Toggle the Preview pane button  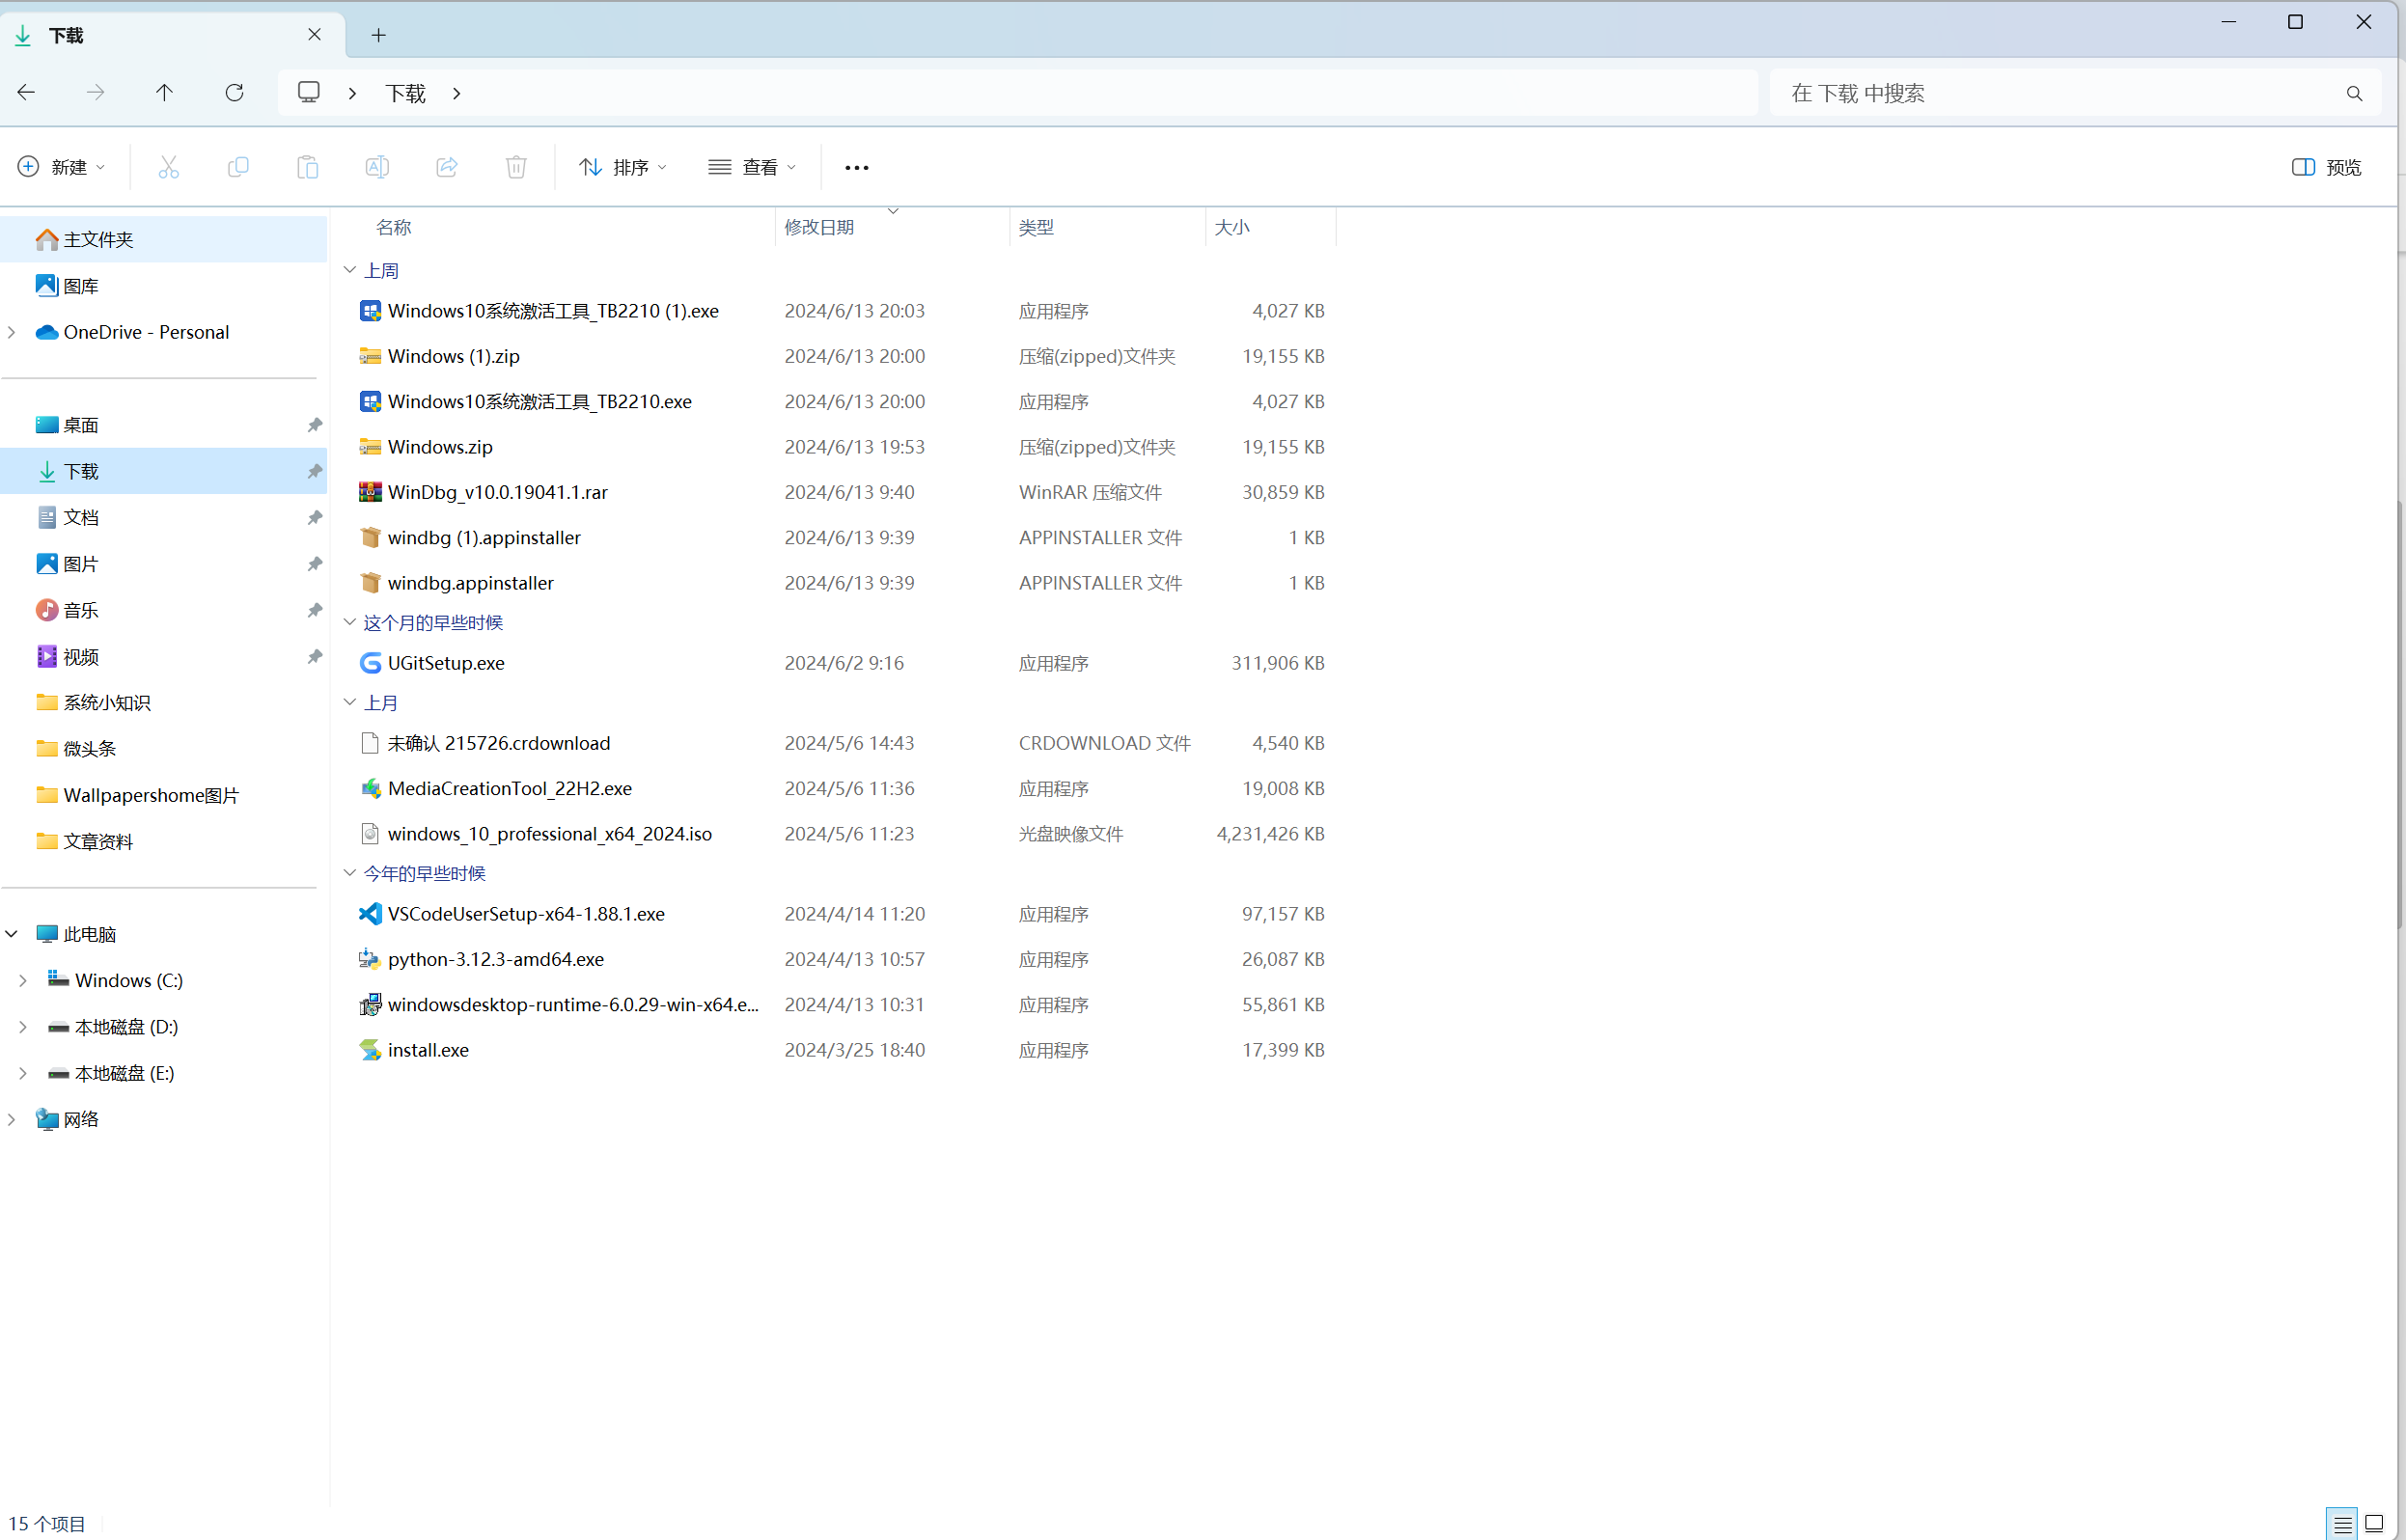pos(2325,167)
